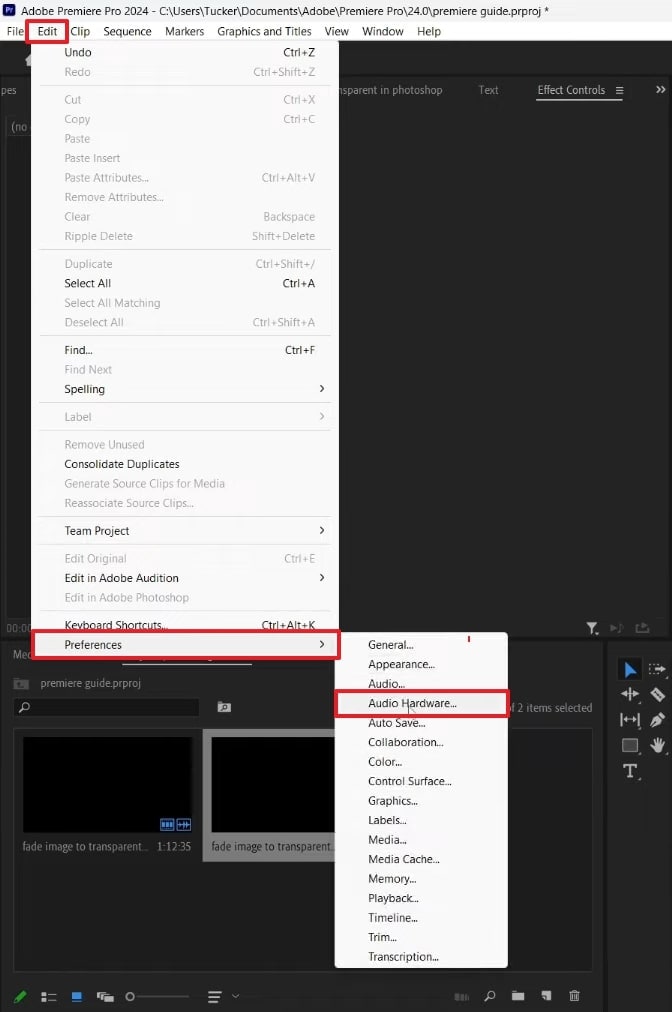Open the Sequence menu
The width and height of the screenshot is (672, 1012).
pyautogui.click(x=127, y=31)
